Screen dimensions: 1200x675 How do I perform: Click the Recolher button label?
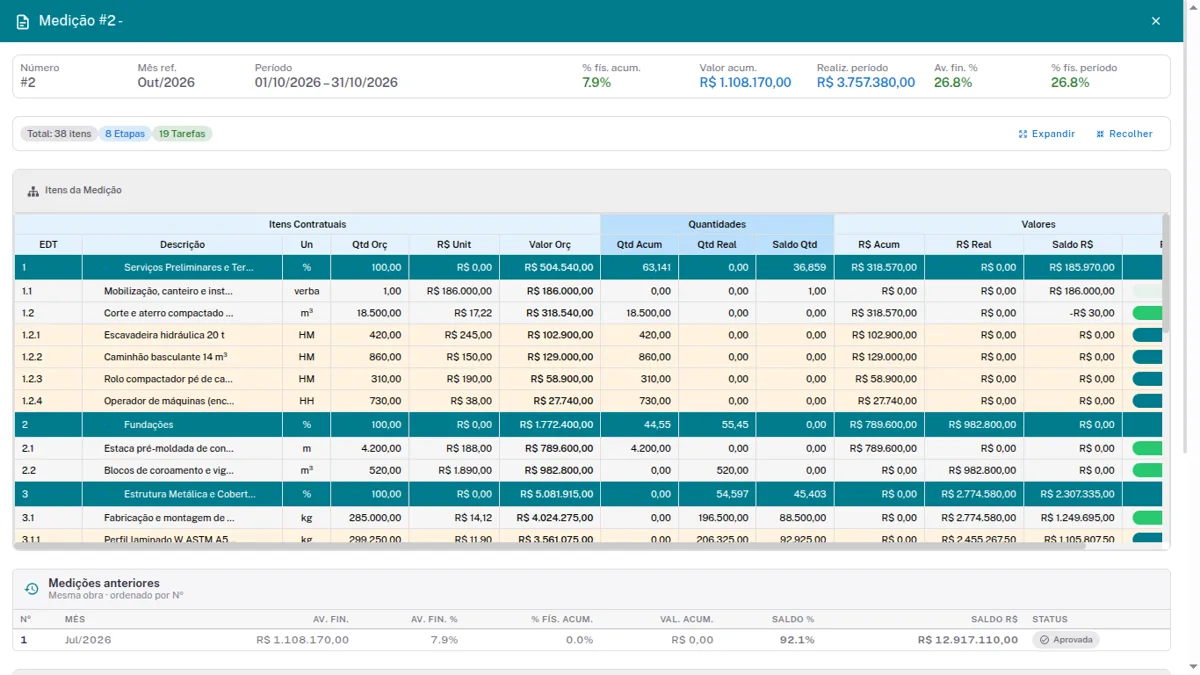click(x=1131, y=134)
